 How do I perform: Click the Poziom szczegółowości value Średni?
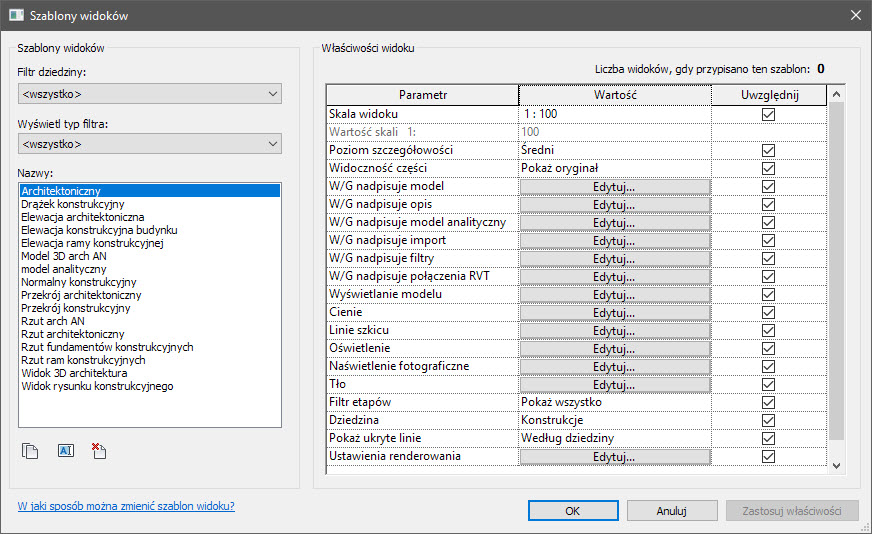click(614, 150)
